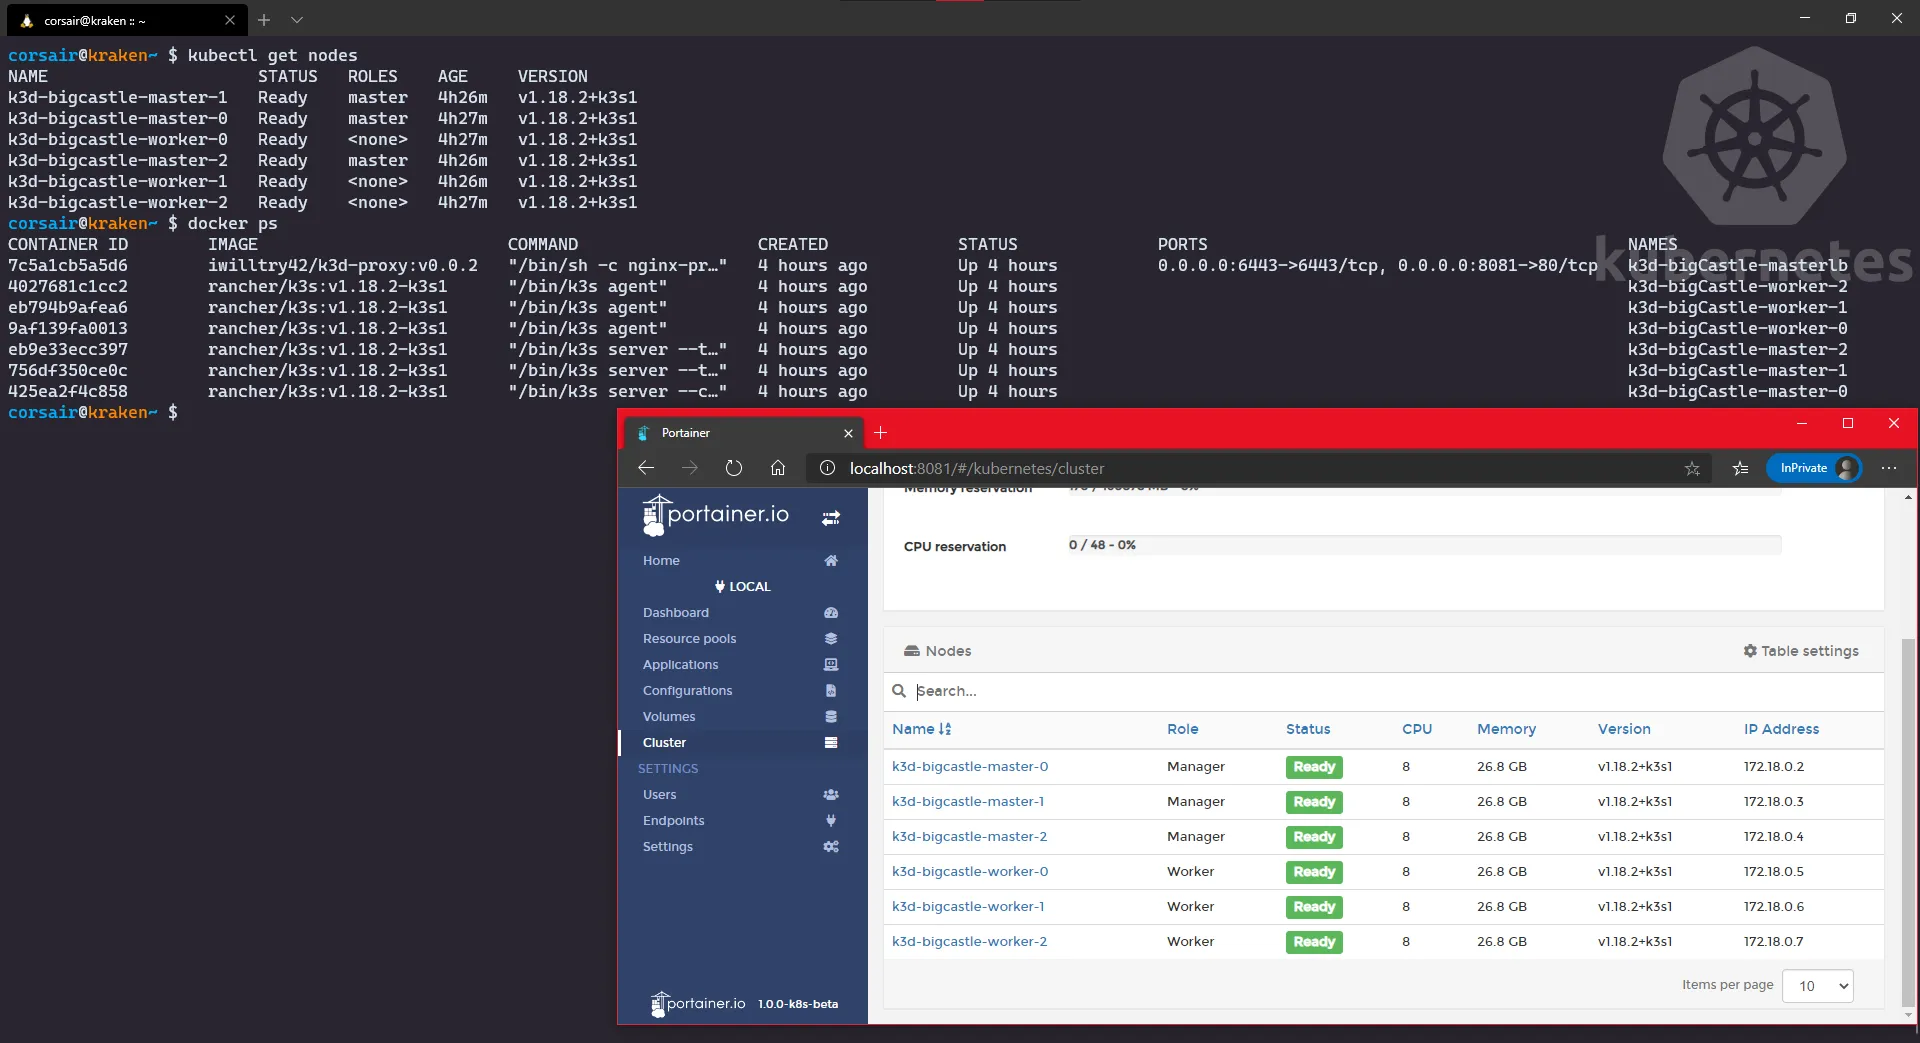Screen dimensions: 1920x1043
Task: Open terminal tab dropdown chevron
Action: click(x=297, y=20)
